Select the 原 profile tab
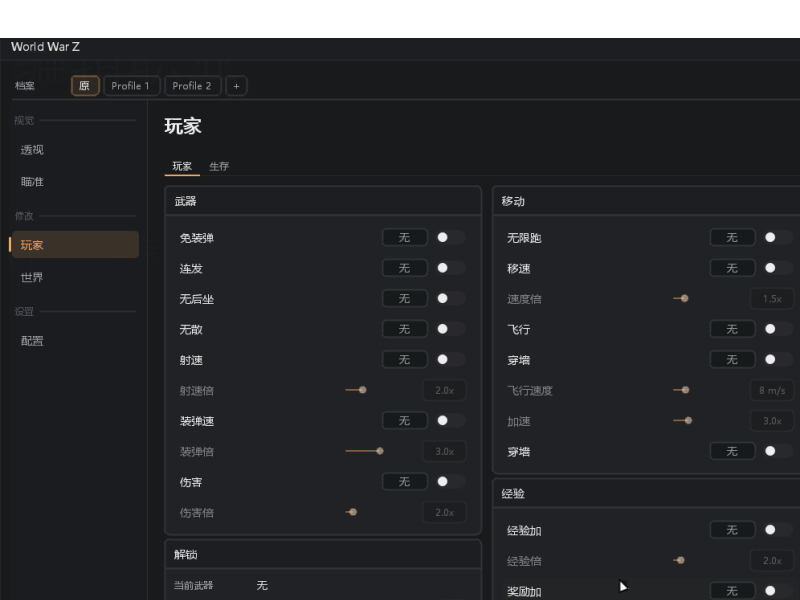The width and height of the screenshot is (800, 600). 85,86
